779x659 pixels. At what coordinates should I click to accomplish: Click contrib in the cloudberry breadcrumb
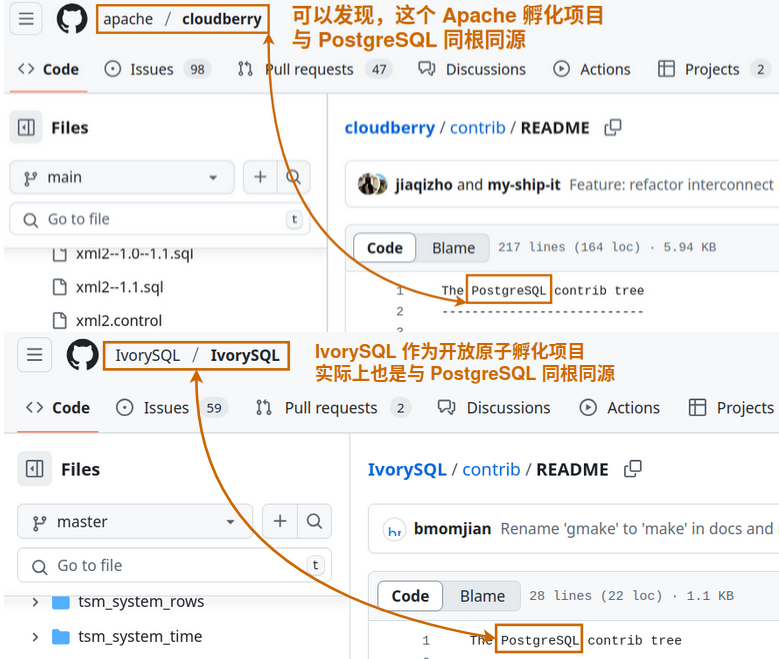click(x=477, y=127)
